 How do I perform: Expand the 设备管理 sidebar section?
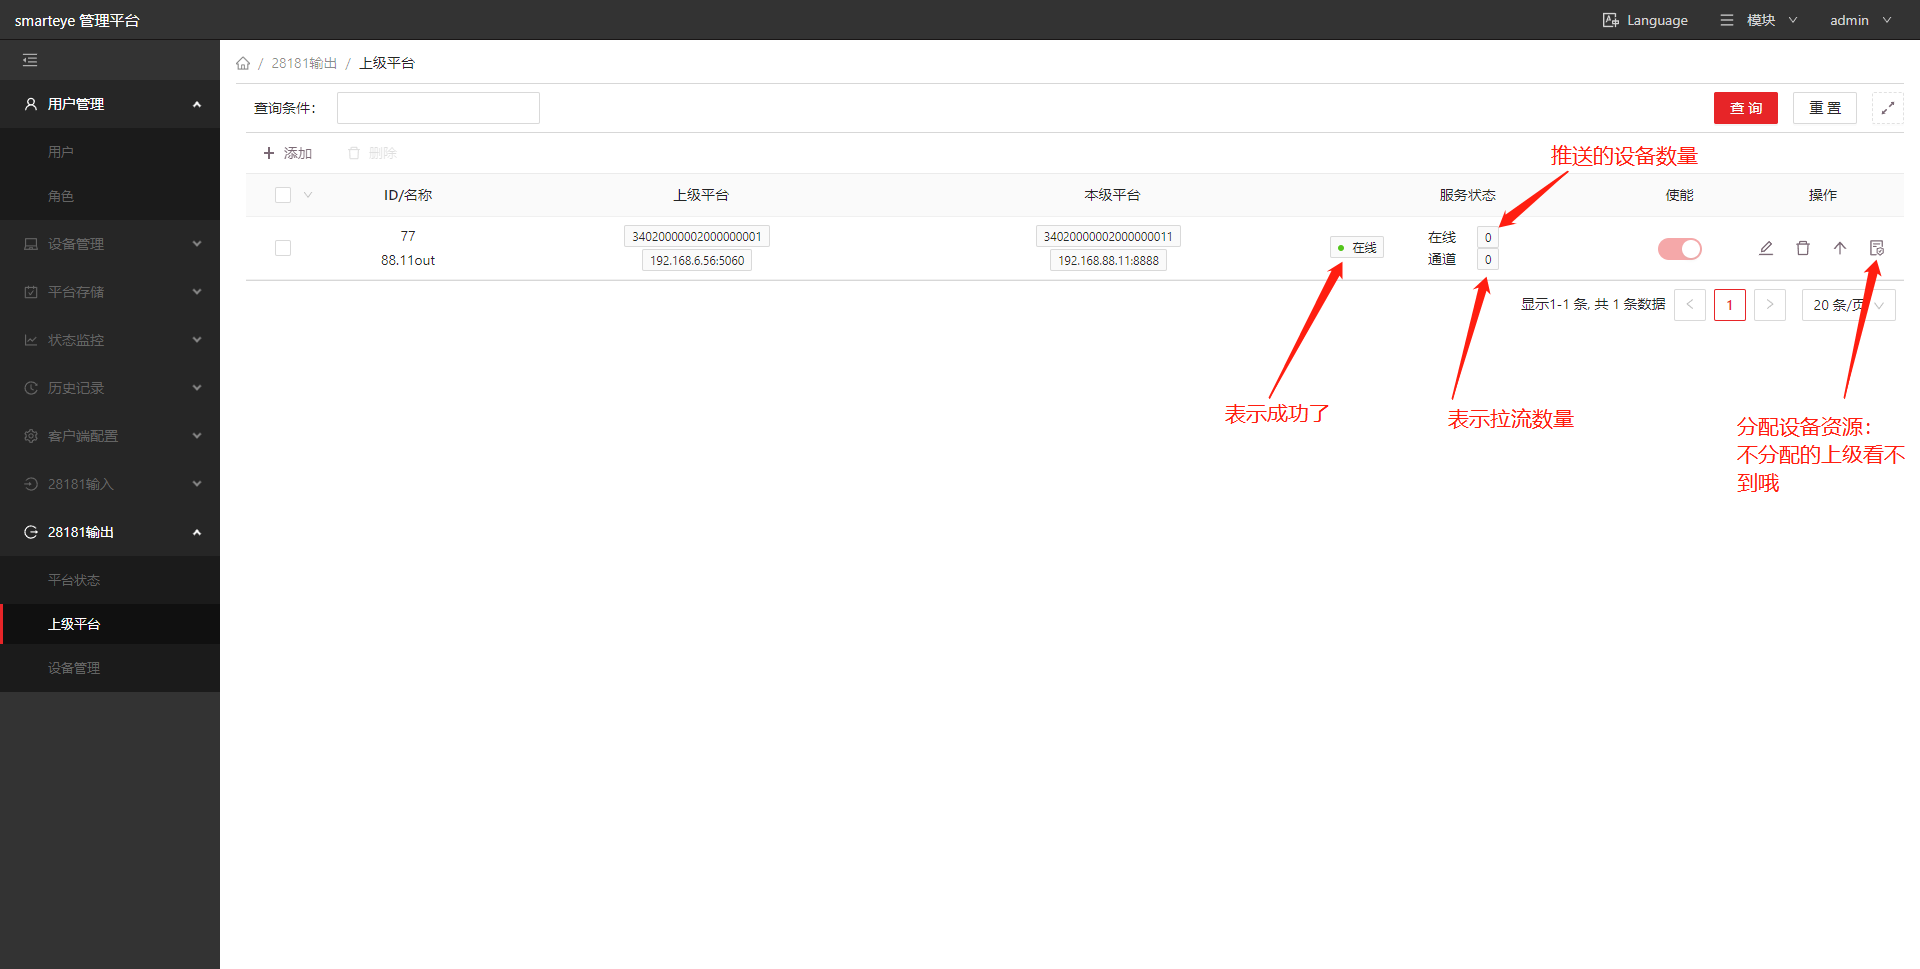point(110,244)
